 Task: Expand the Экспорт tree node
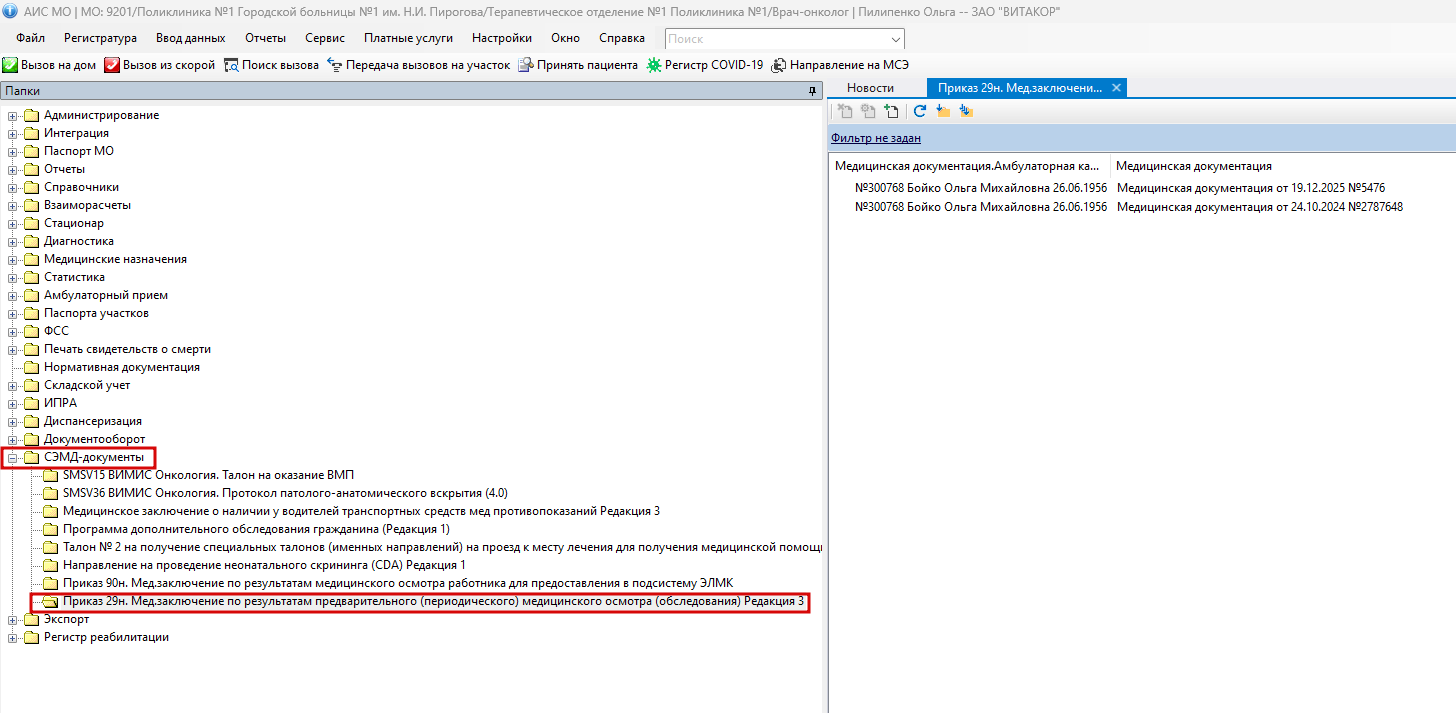coord(13,619)
